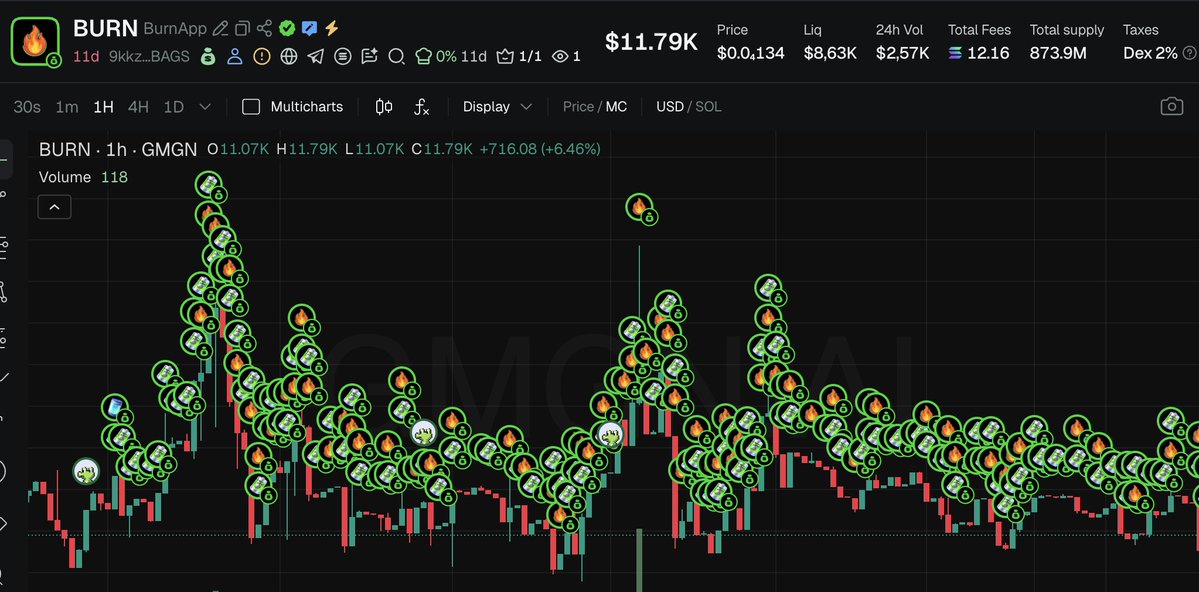1199x592 pixels.
Task: Switch chart to Price mode
Action: click(x=578, y=107)
